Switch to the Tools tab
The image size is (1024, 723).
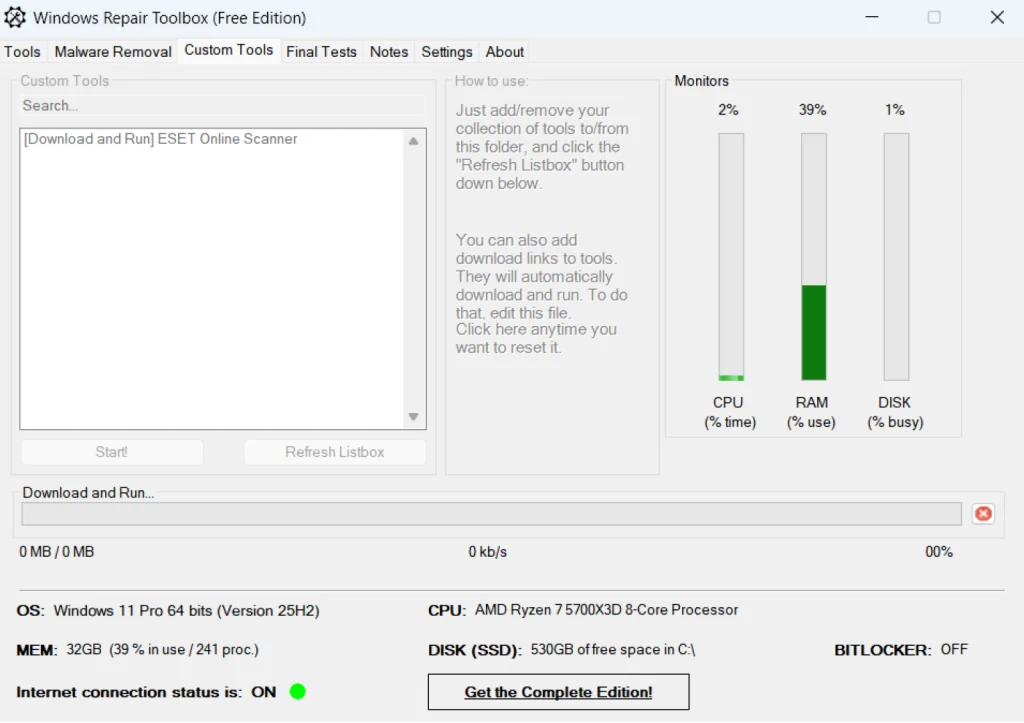(22, 52)
